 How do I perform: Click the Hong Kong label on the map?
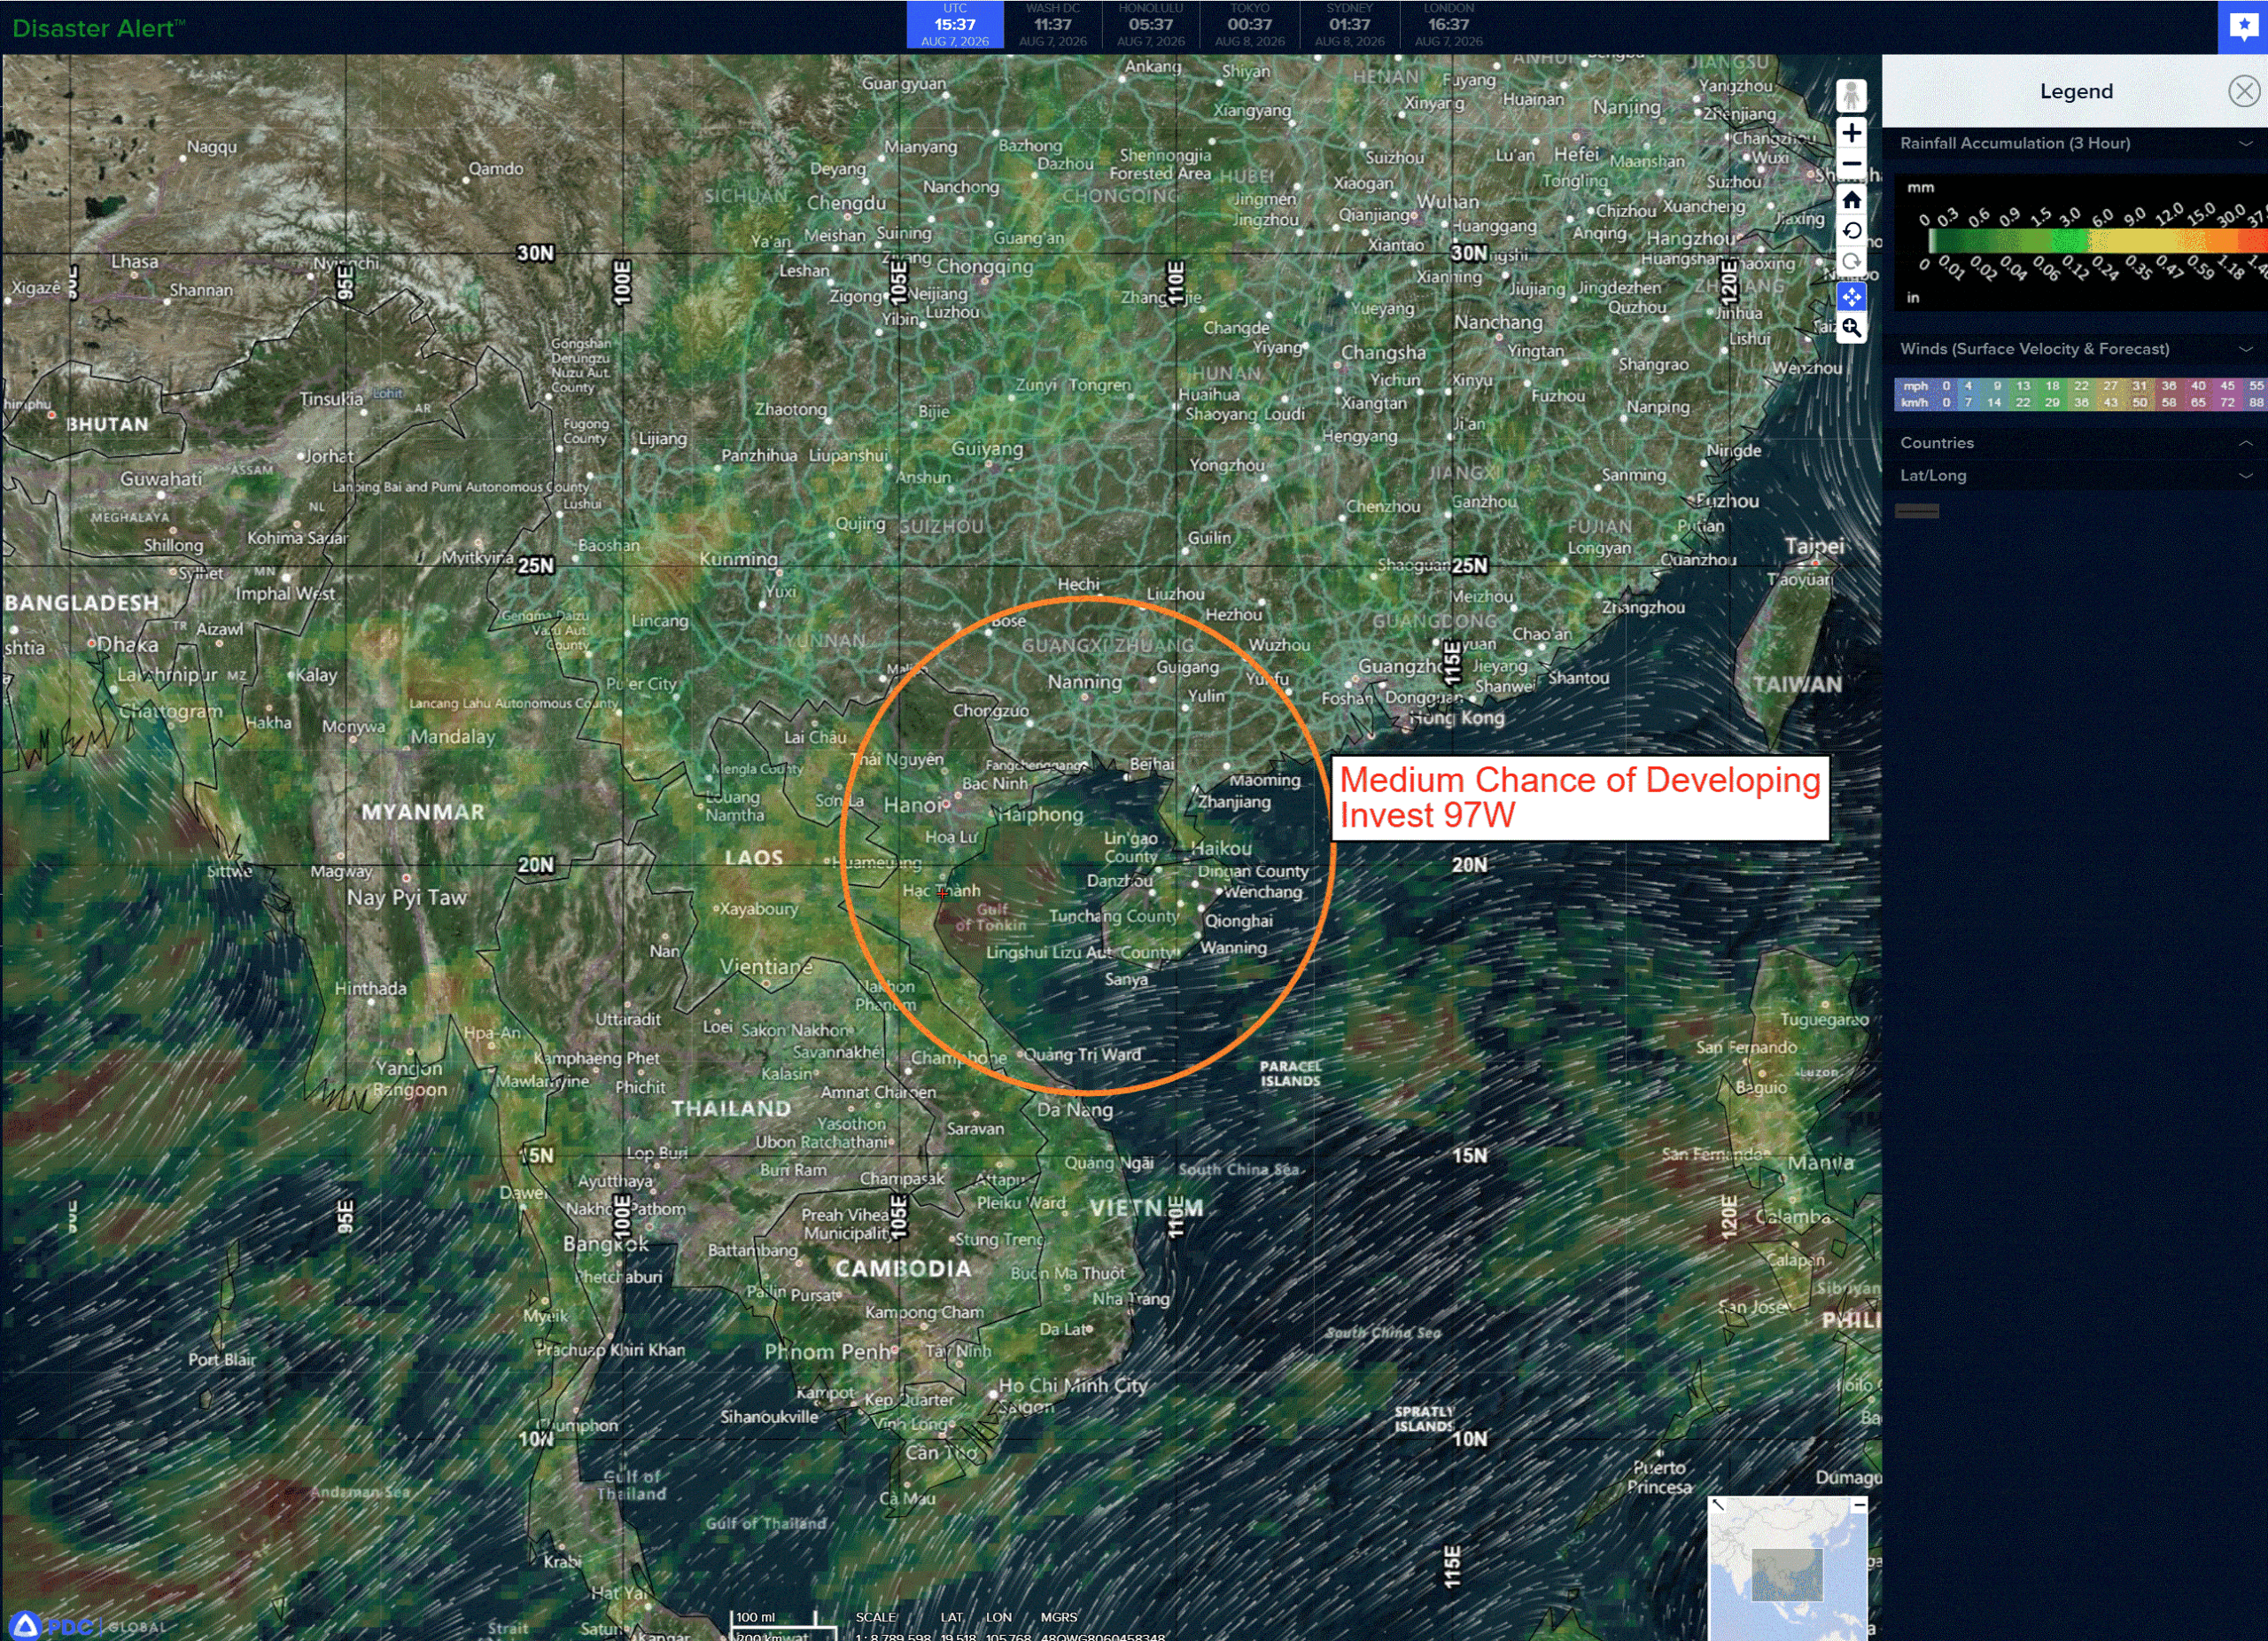(1457, 717)
